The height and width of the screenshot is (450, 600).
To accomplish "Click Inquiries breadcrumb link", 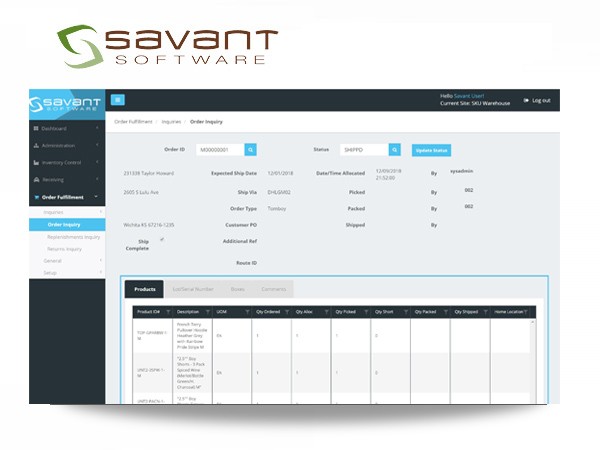I will (171, 122).
